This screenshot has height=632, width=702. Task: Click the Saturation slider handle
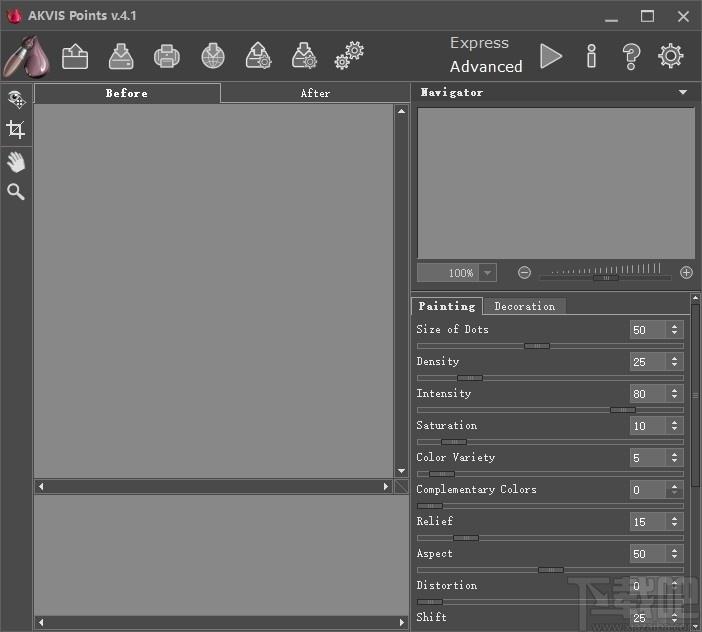pos(454,442)
